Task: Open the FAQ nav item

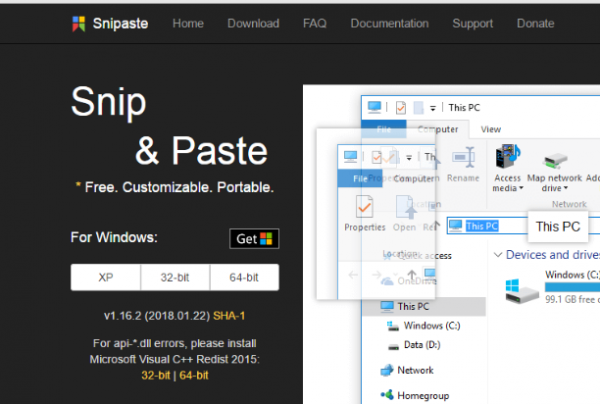Action: 315,24
